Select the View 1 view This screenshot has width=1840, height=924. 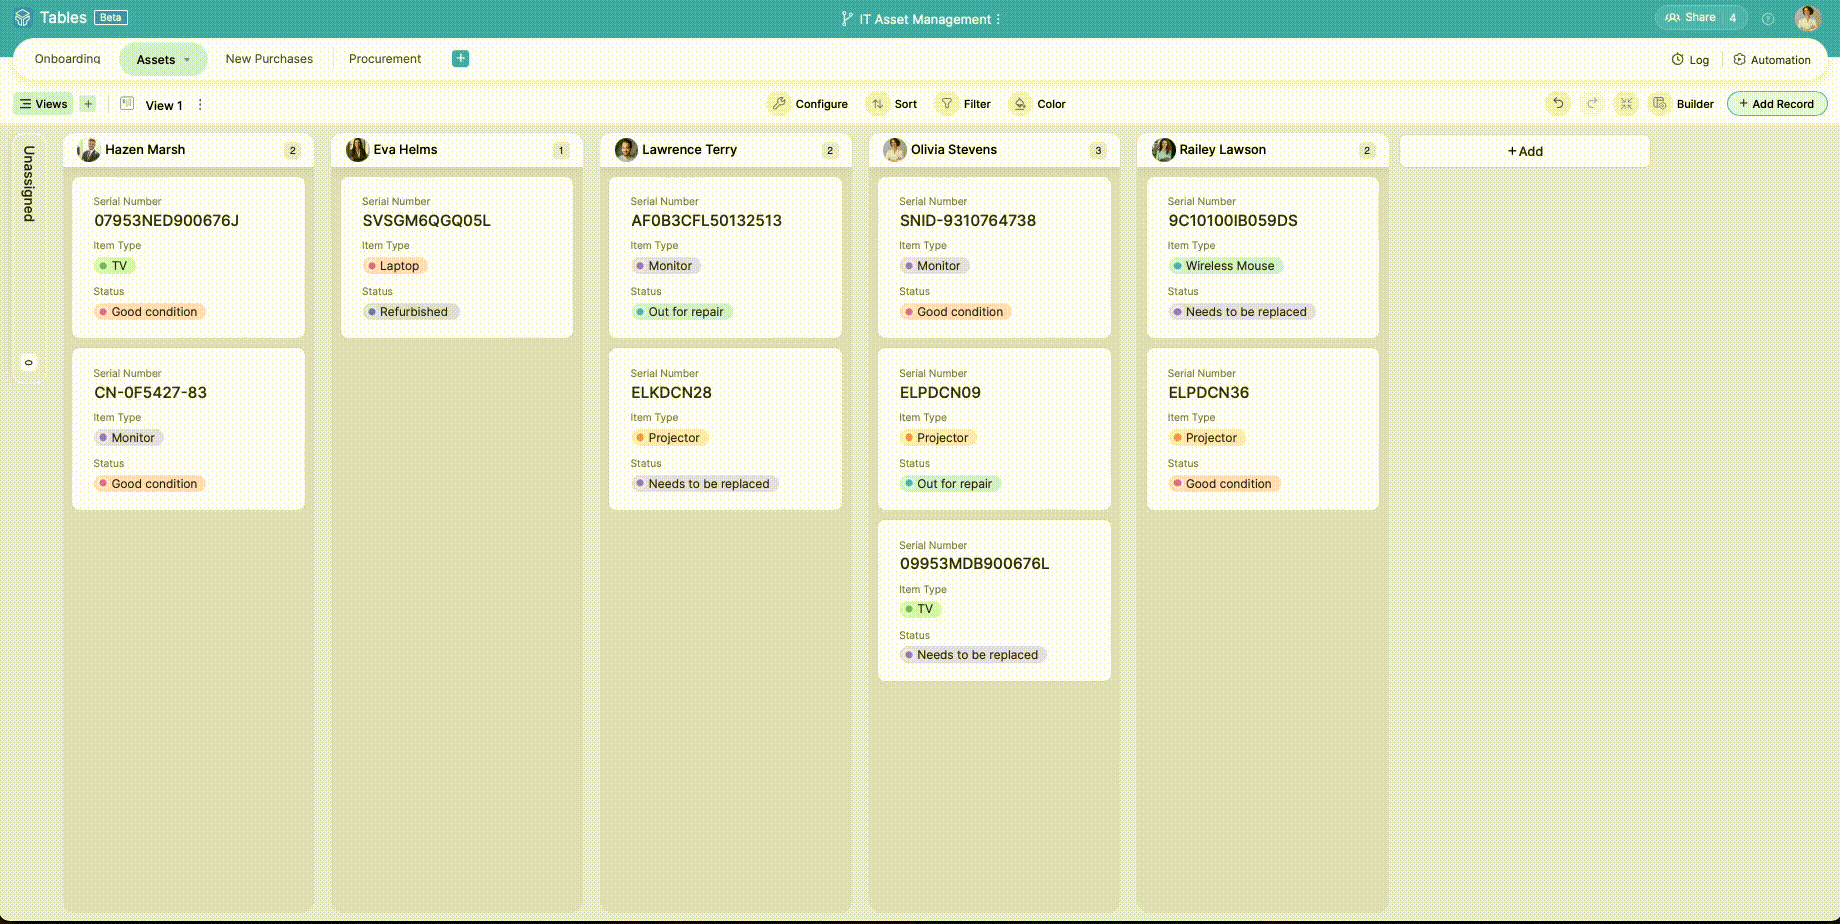point(164,105)
